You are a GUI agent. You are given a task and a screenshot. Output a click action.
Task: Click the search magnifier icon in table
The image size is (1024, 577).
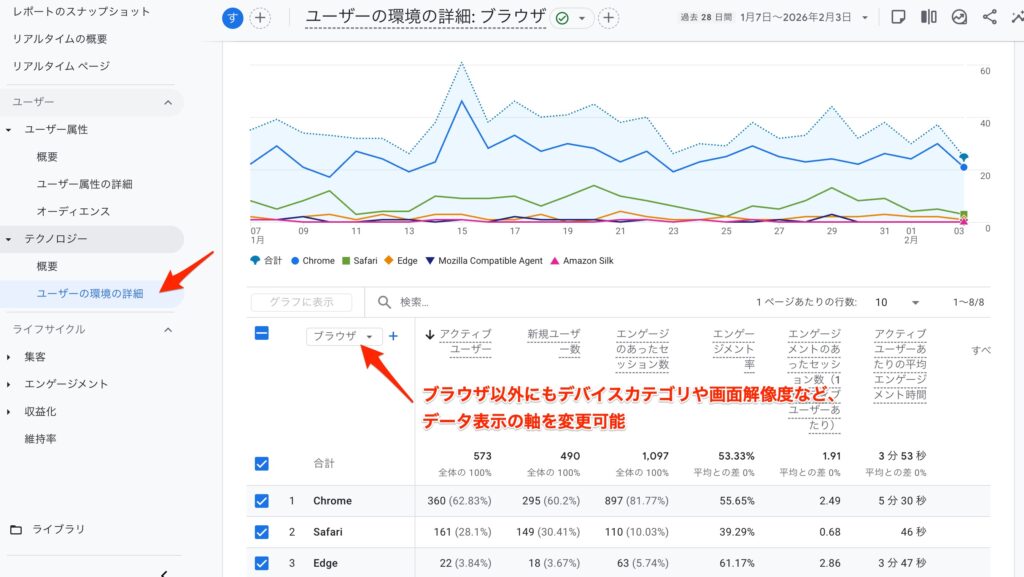click(x=384, y=302)
